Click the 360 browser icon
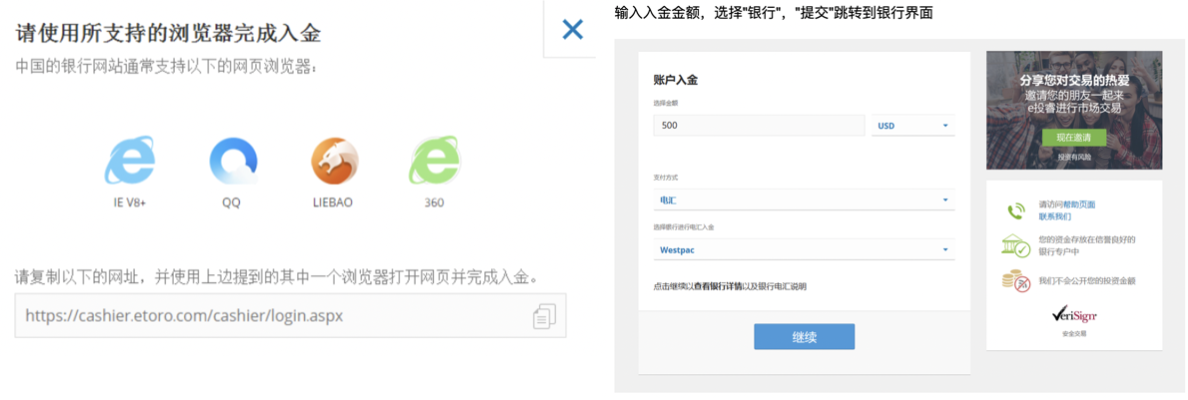 tap(433, 161)
